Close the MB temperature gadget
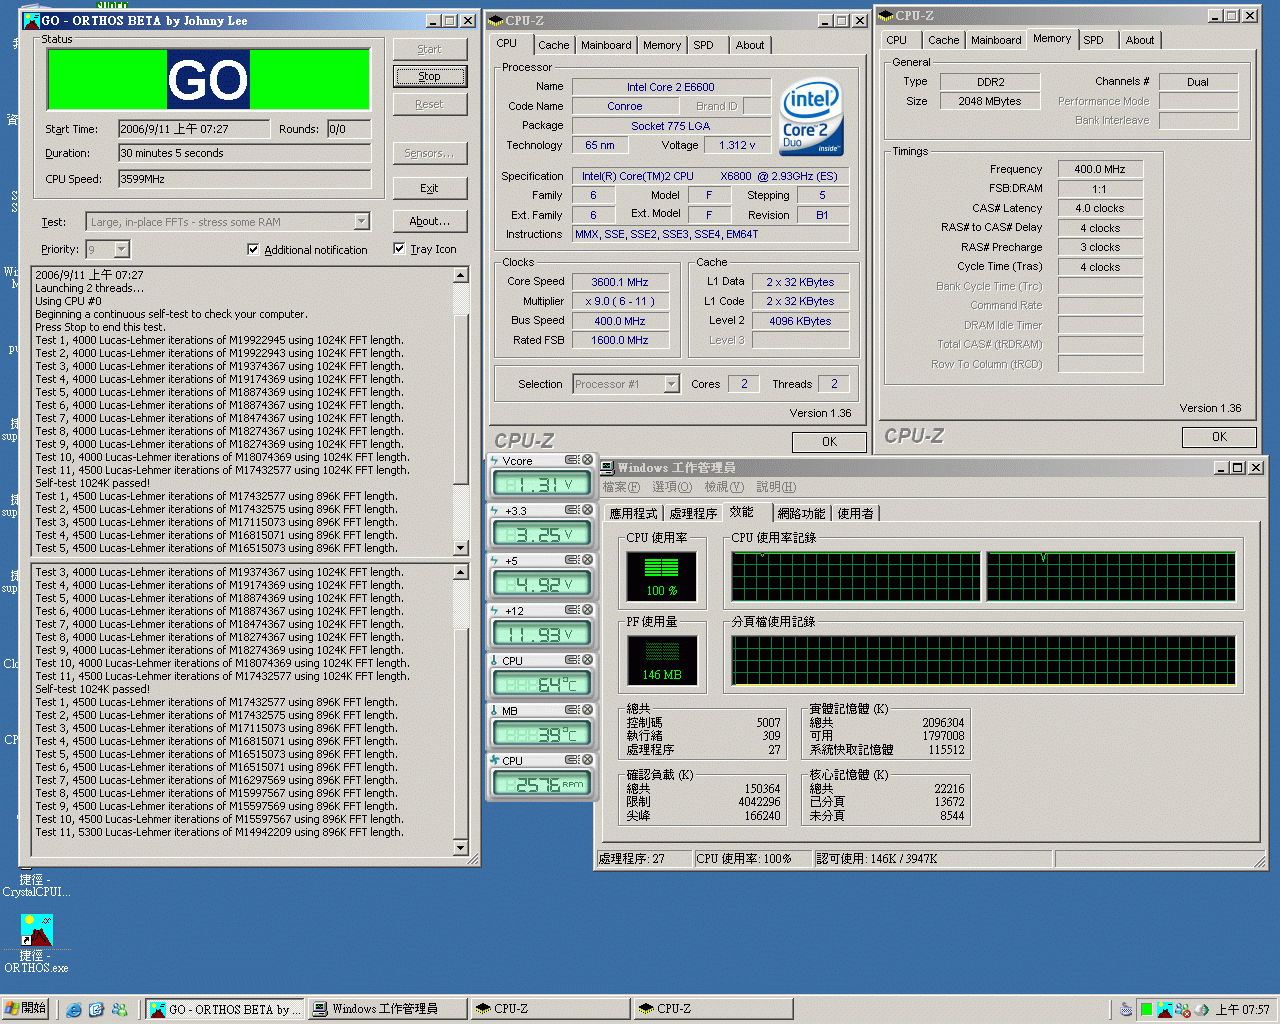1280x1024 pixels. point(588,710)
